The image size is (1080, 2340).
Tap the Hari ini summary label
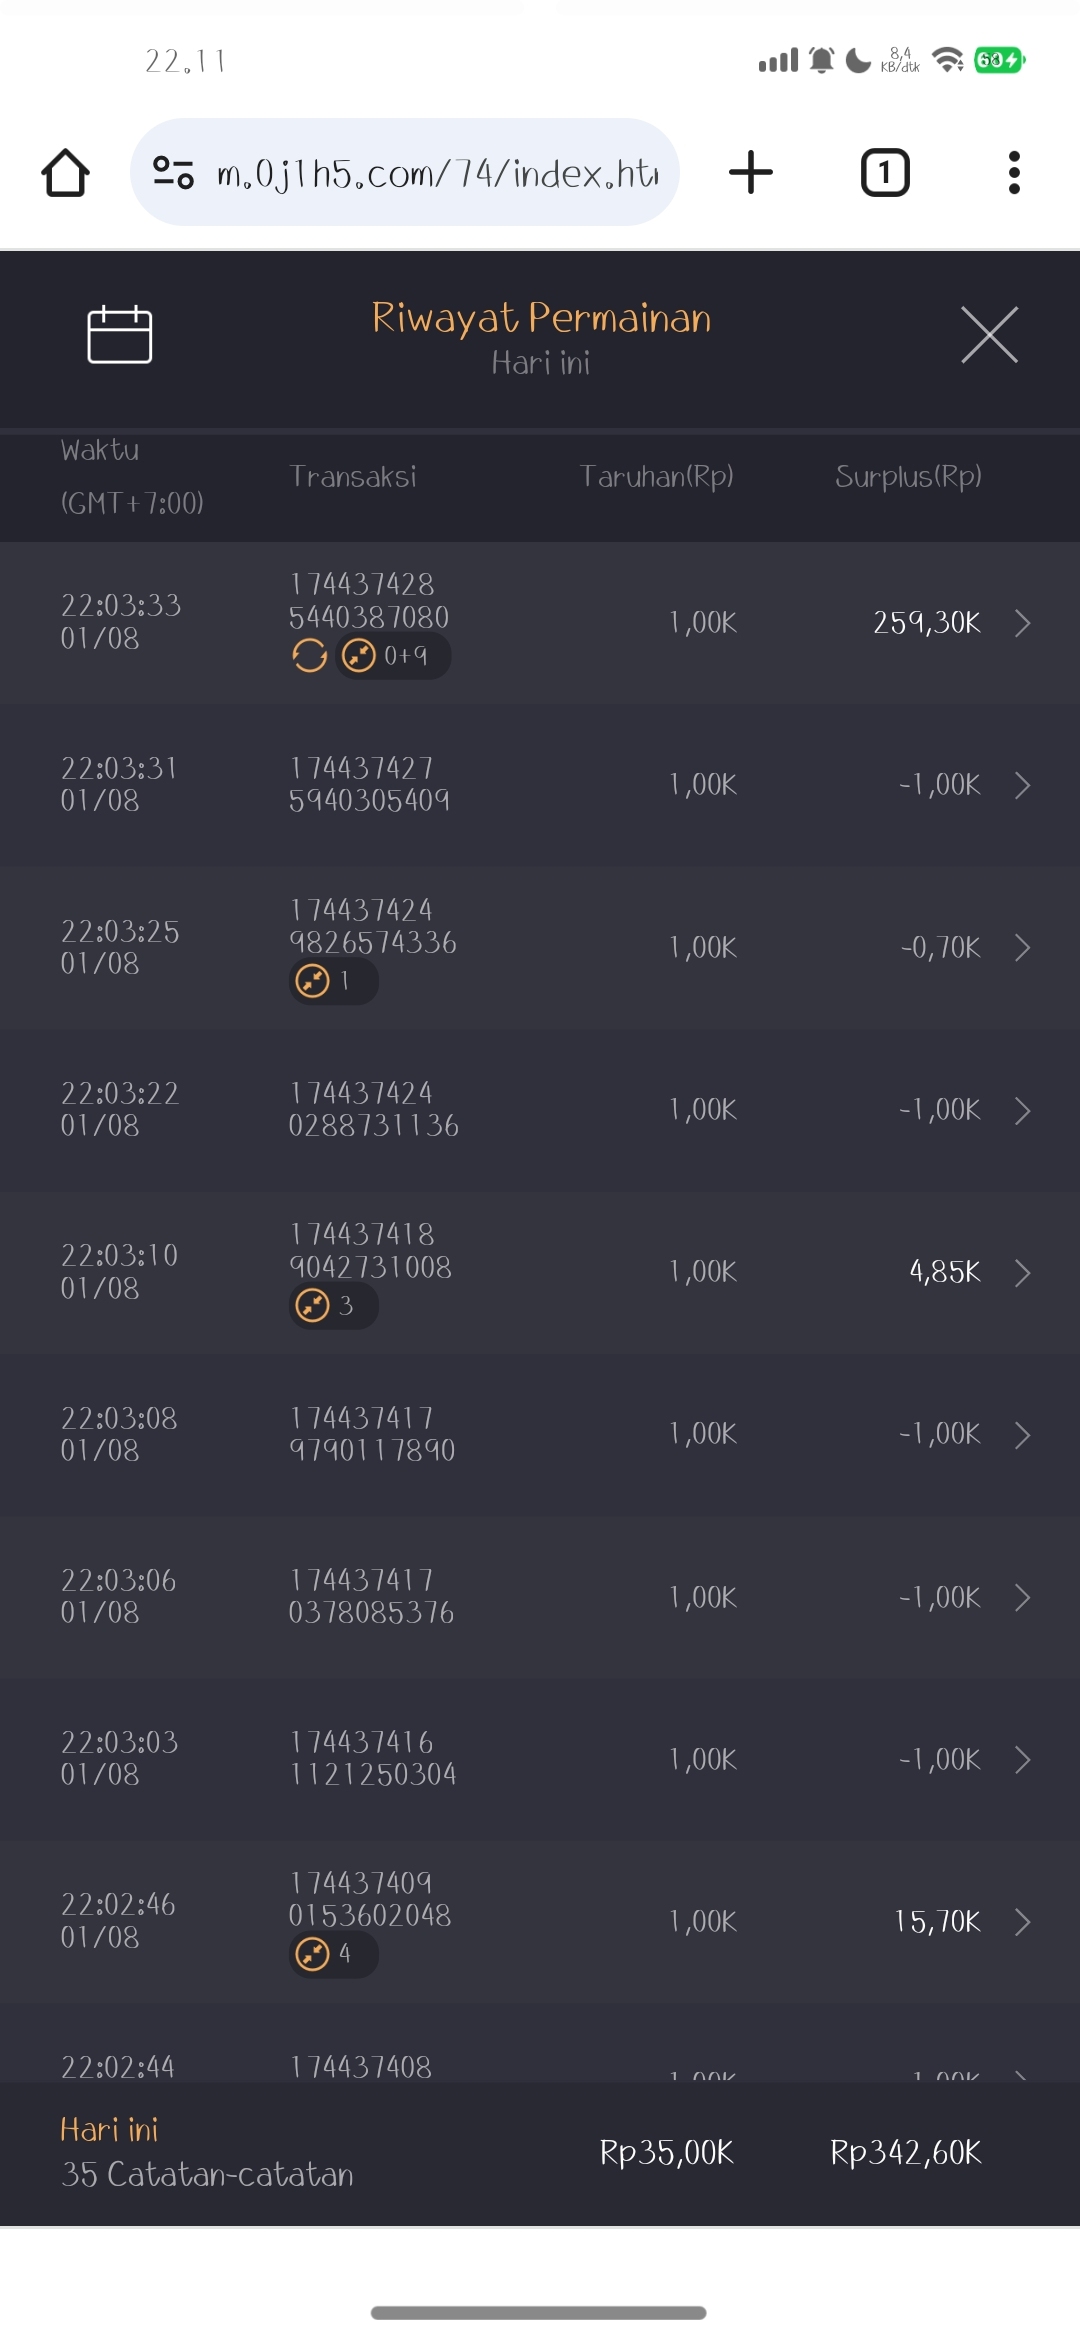[x=110, y=2130]
